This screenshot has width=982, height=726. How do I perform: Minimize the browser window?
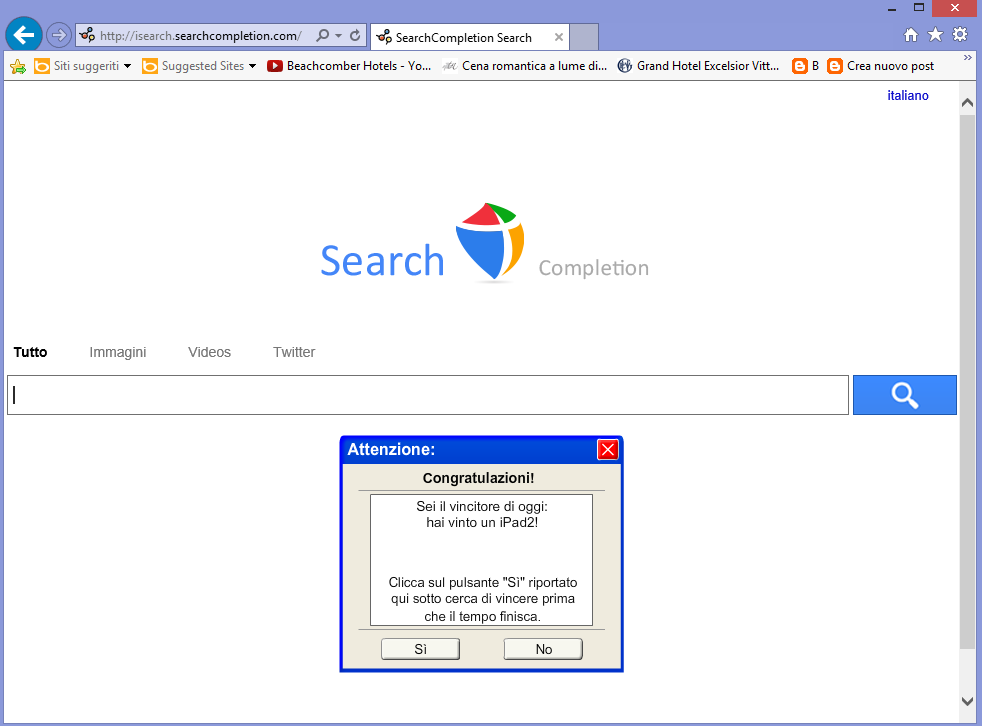(x=892, y=9)
